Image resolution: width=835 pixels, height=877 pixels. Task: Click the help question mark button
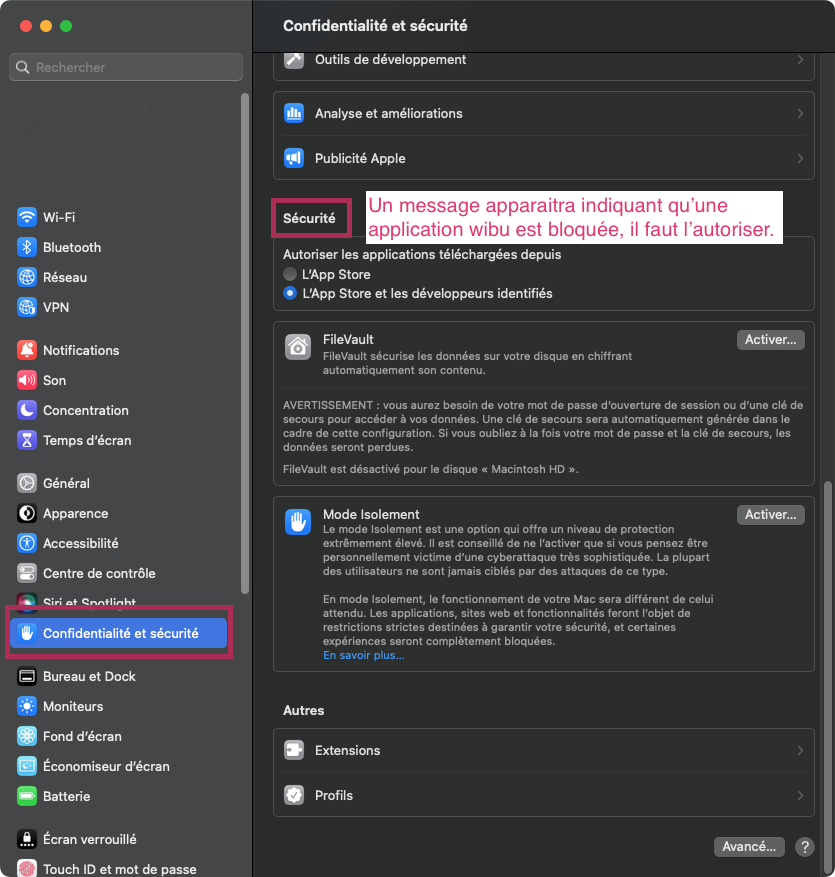(x=805, y=847)
